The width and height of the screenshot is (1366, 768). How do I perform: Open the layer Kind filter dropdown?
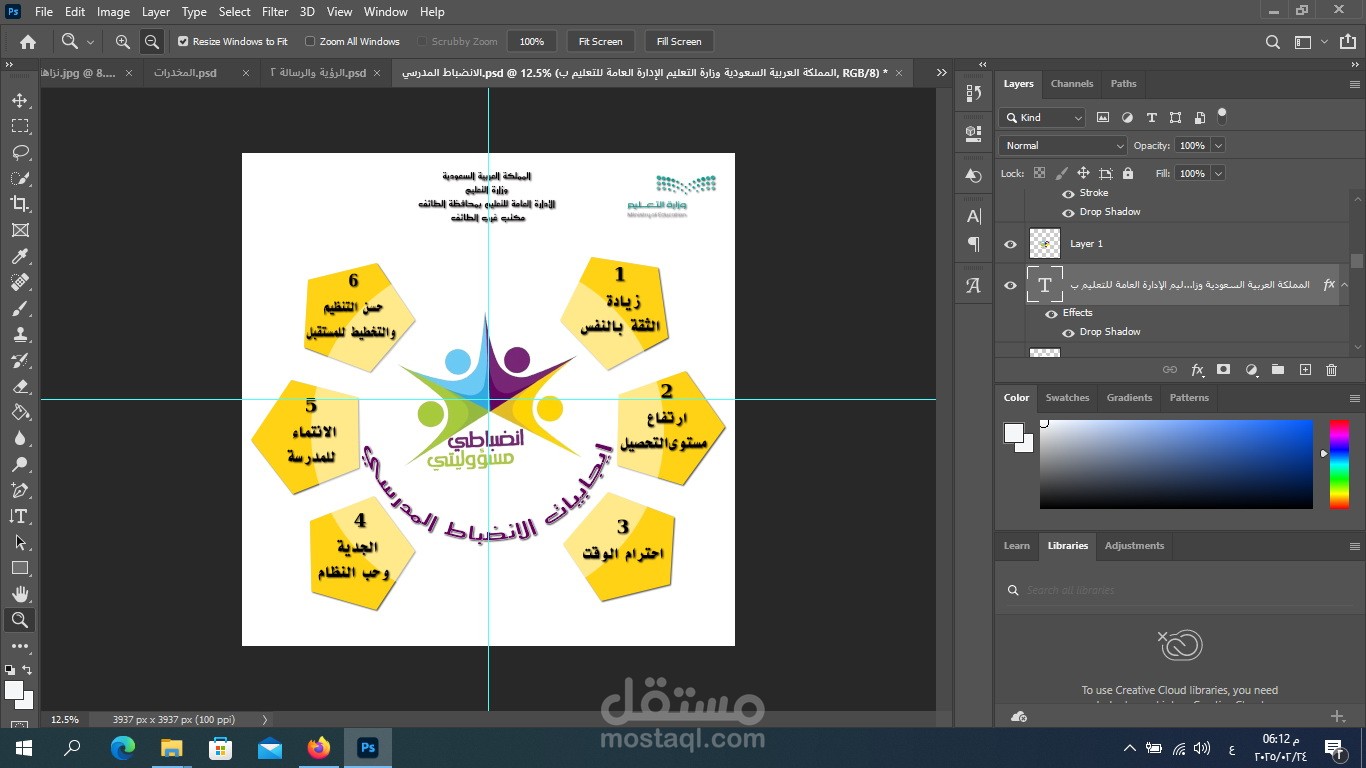click(x=1042, y=117)
